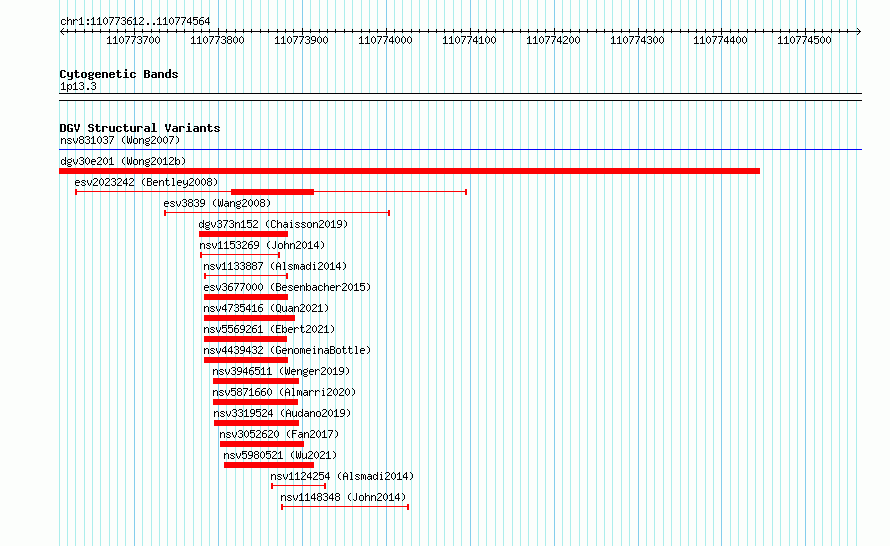
Task: Click the red bar under dgv373n152
Action: tap(244, 234)
